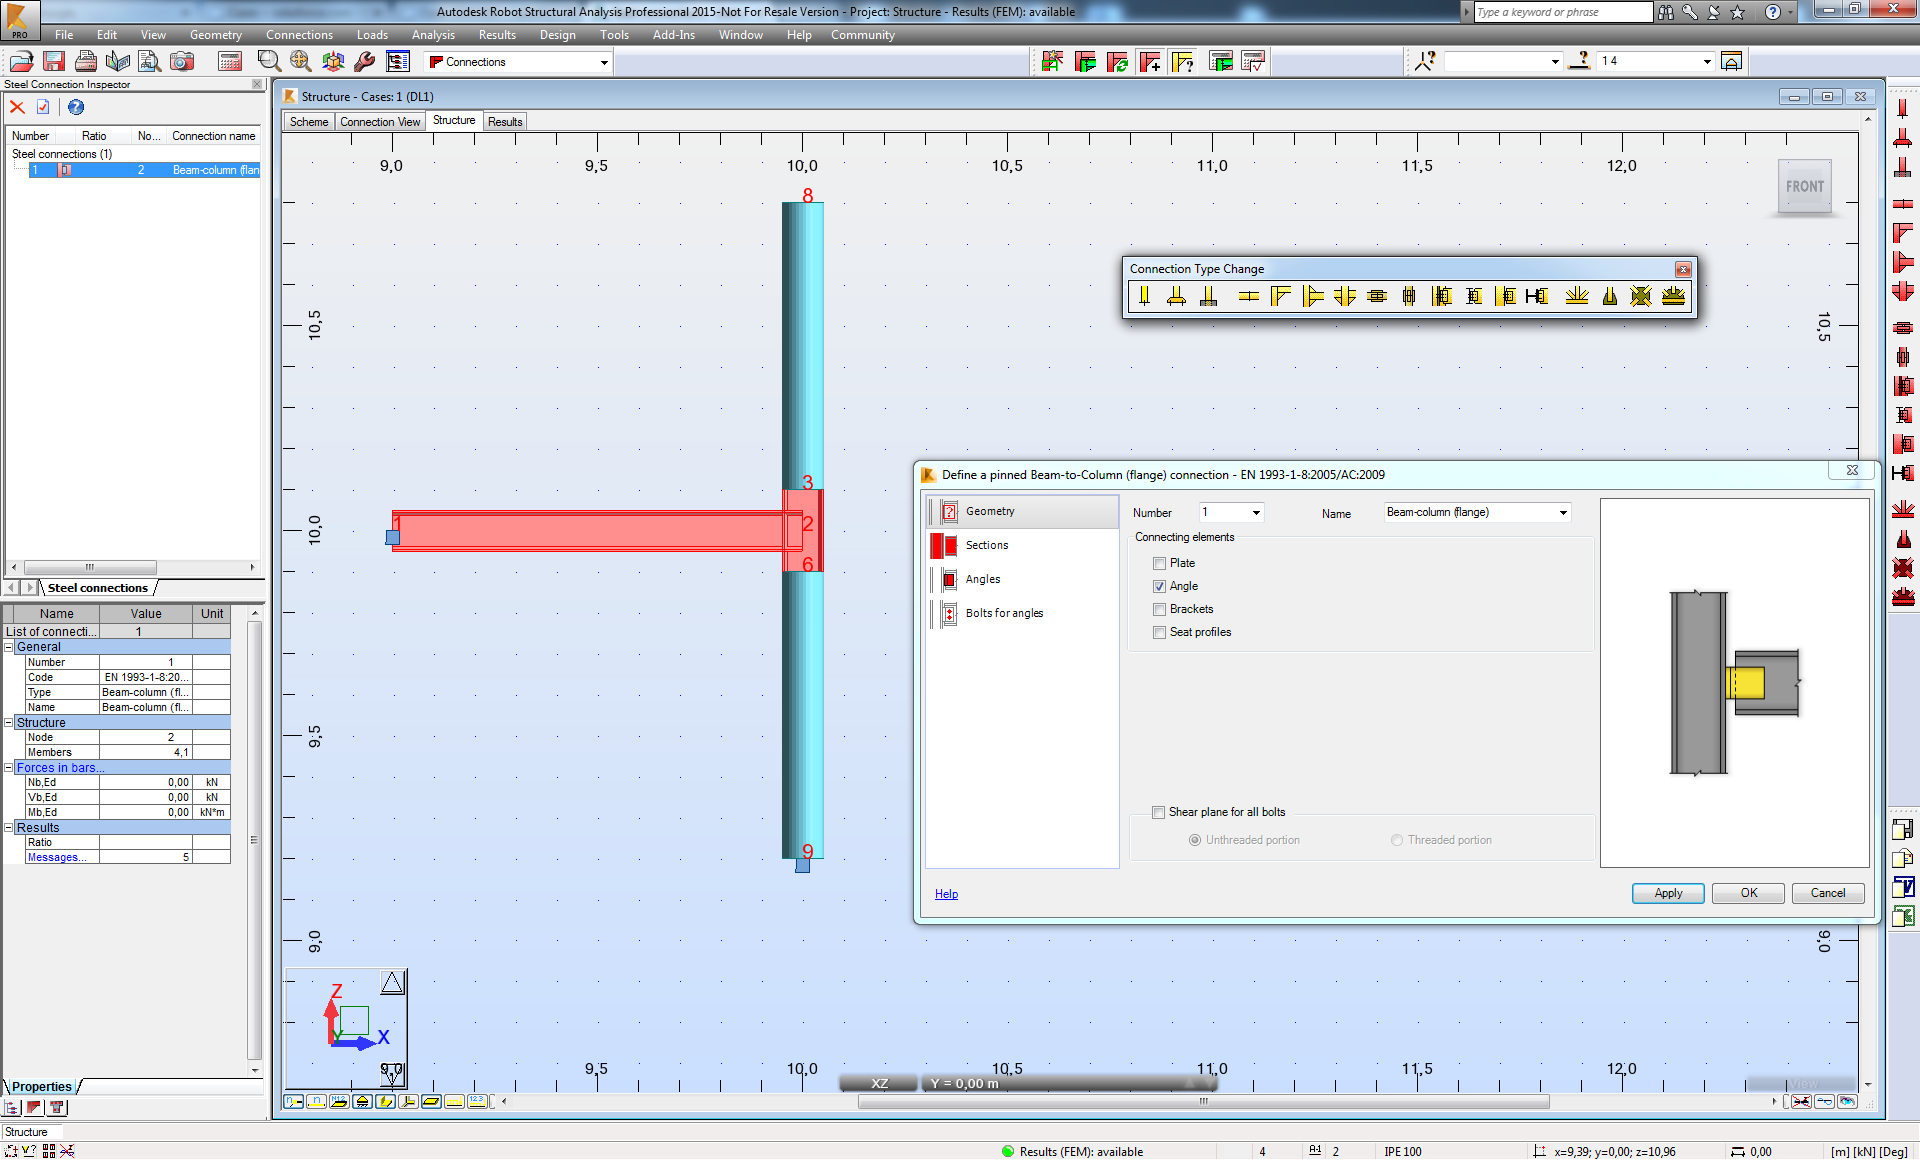This screenshot has width=1920, height=1160.
Task: Collapse the General properties group
Action: (9, 647)
